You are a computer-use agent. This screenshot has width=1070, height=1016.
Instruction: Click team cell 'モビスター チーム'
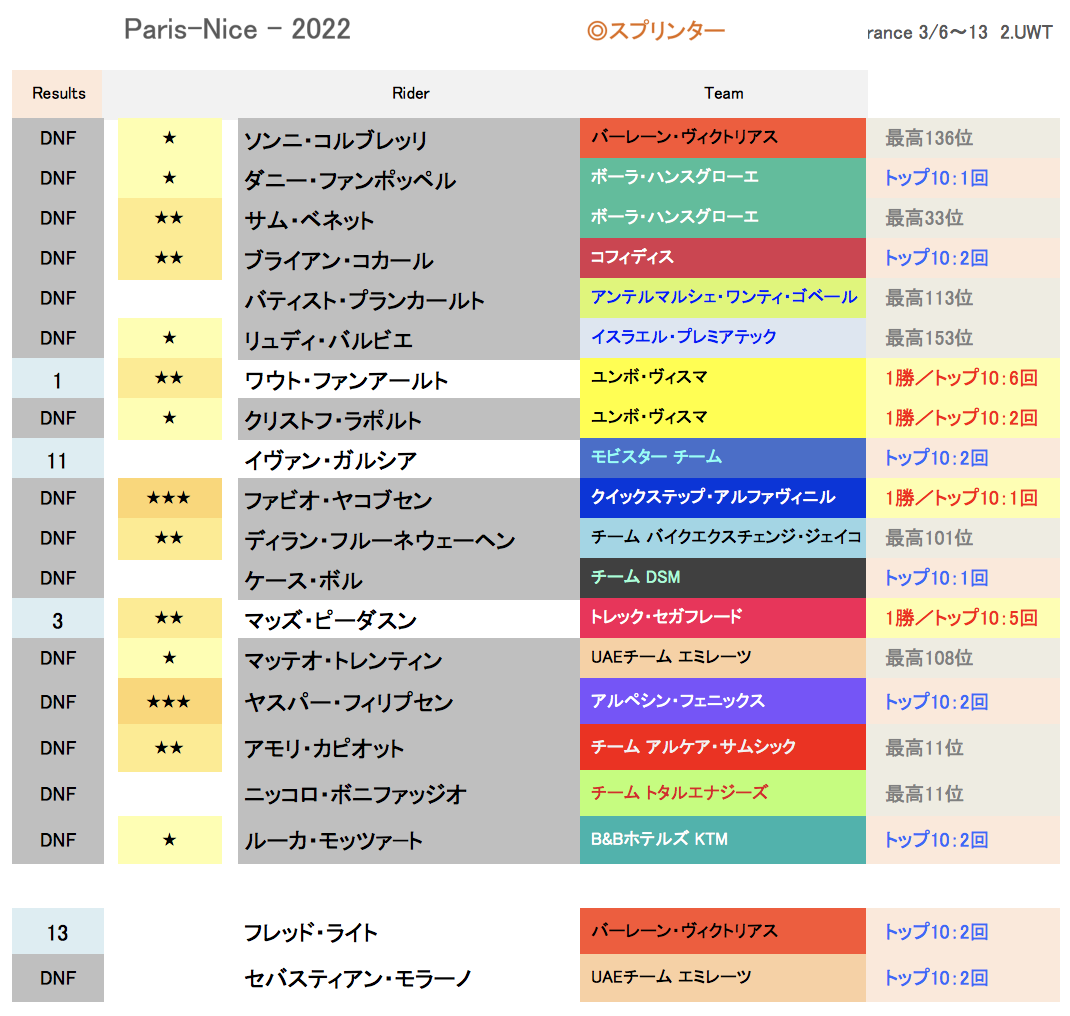click(723, 457)
